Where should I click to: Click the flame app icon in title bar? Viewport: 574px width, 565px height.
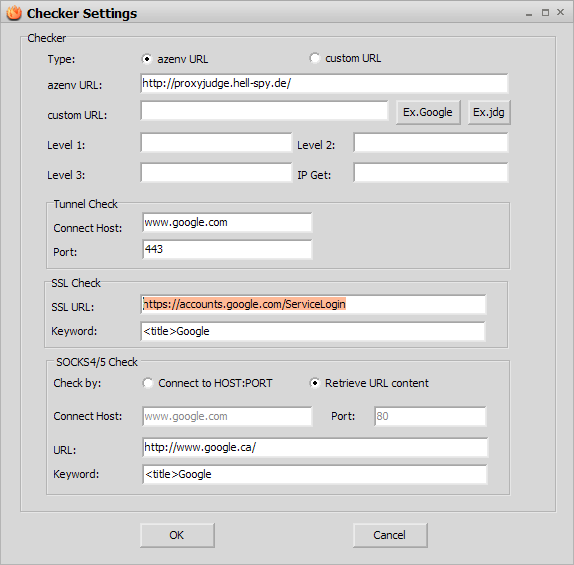(14, 13)
